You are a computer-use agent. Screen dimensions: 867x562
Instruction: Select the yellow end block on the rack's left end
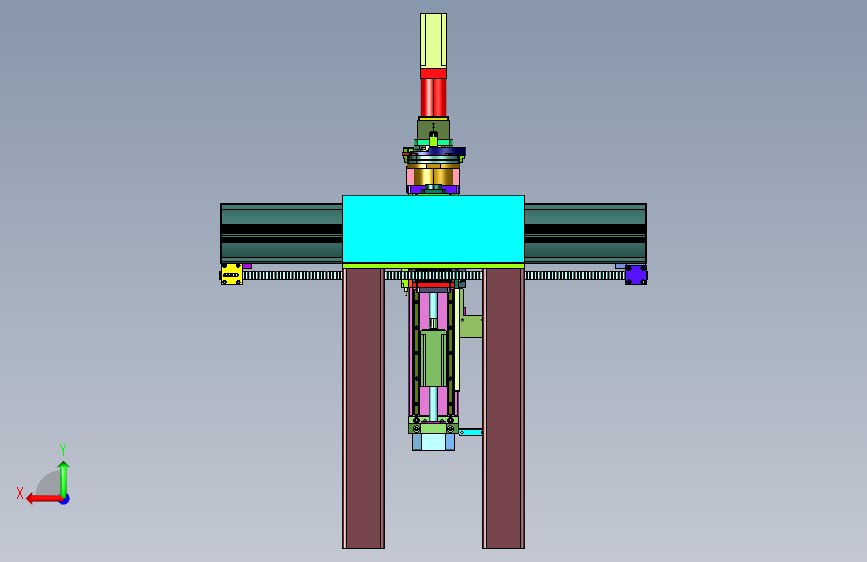(x=231, y=274)
